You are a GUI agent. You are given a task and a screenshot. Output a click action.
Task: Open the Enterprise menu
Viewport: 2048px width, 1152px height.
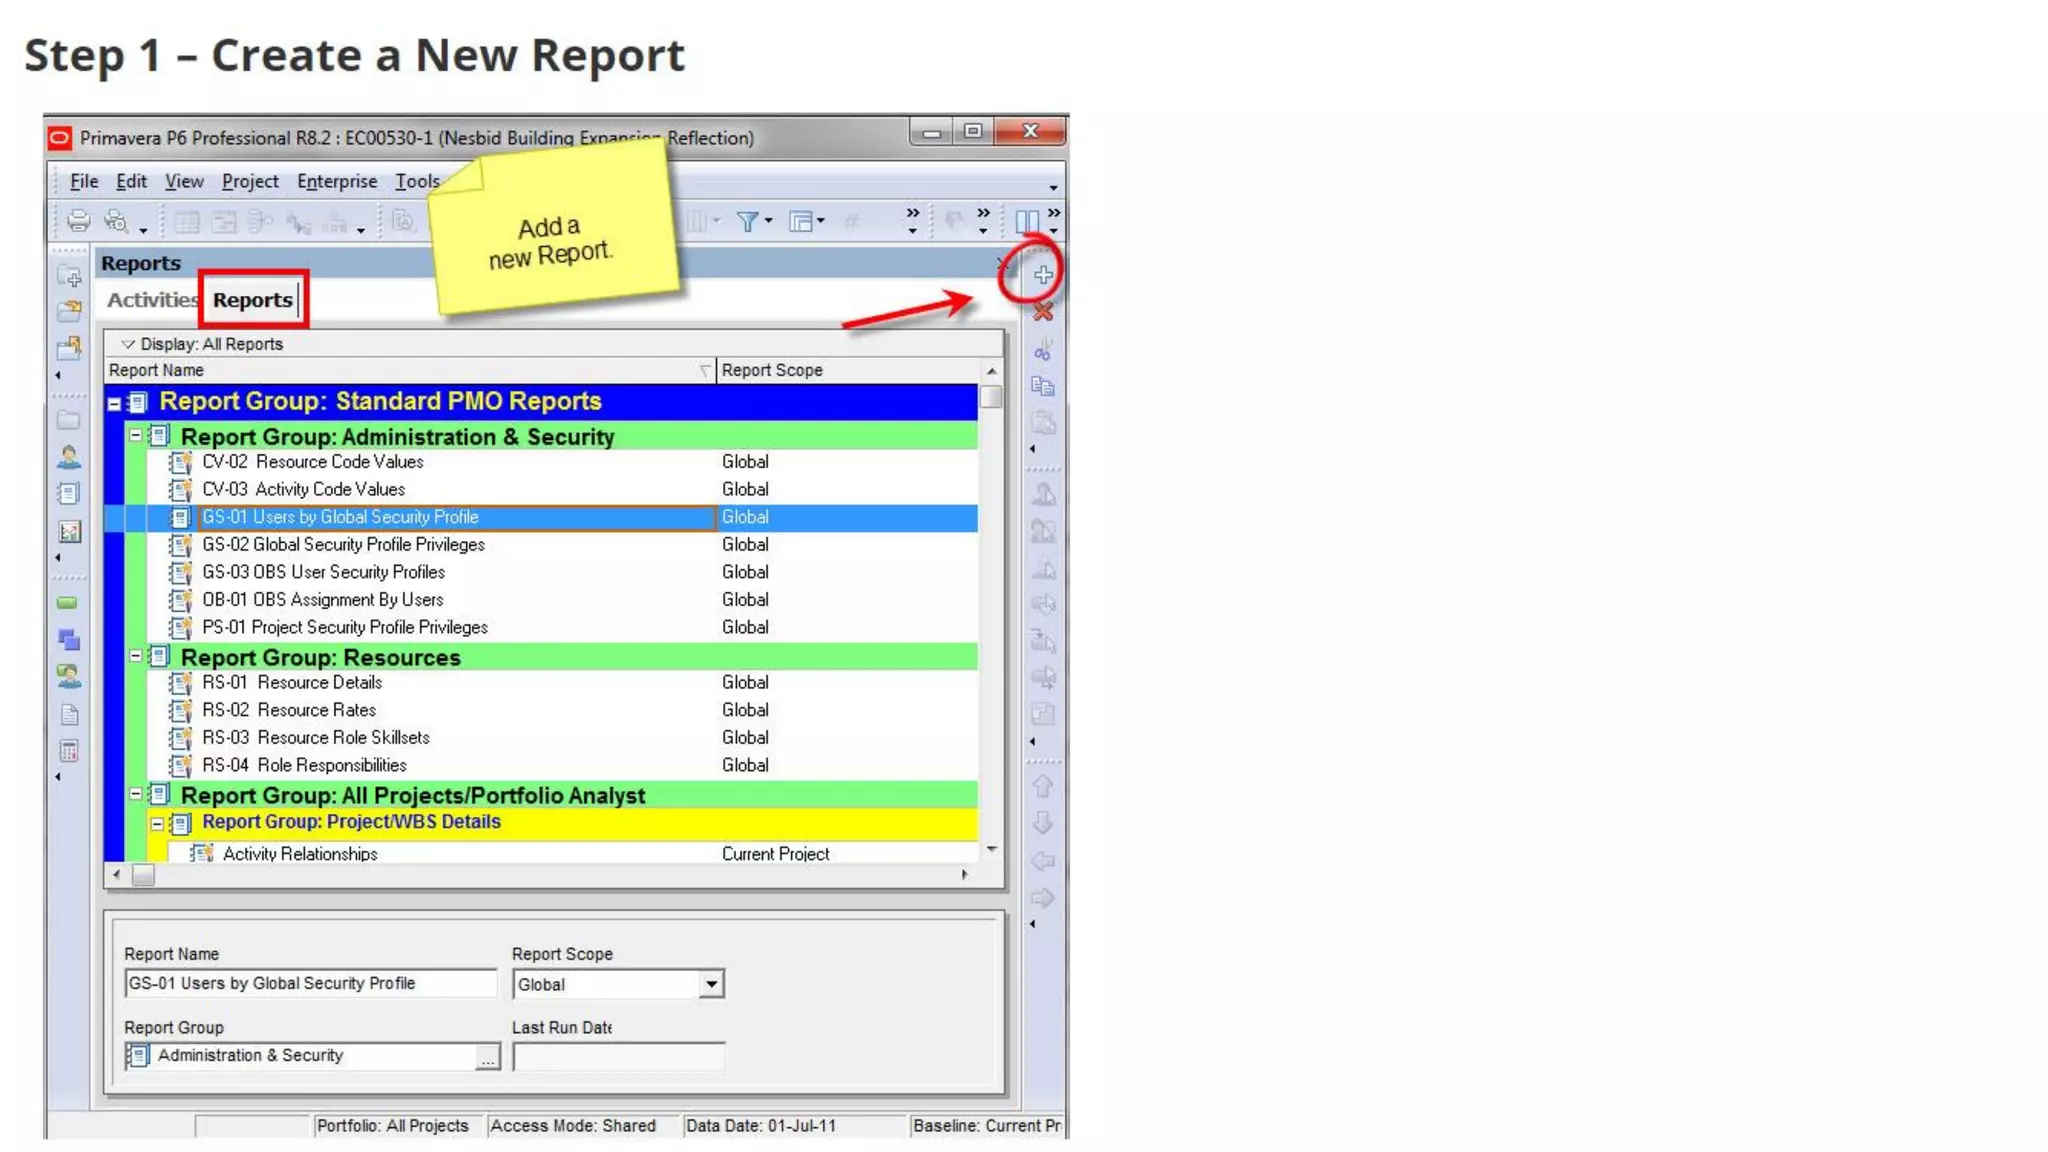(x=337, y=181)
